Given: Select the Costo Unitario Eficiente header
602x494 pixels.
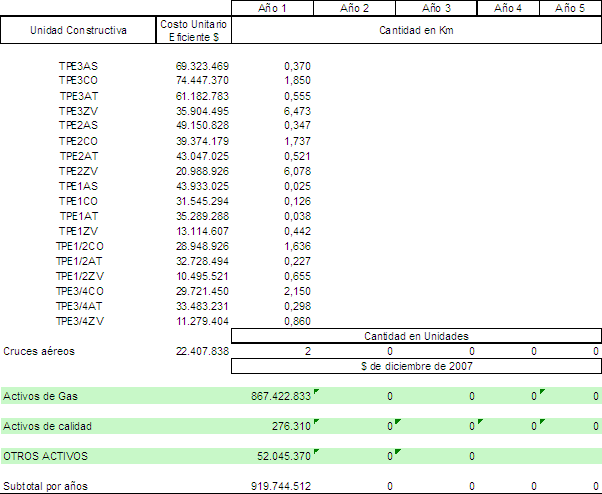Looking at the screenshot, I should click(194, 31).
